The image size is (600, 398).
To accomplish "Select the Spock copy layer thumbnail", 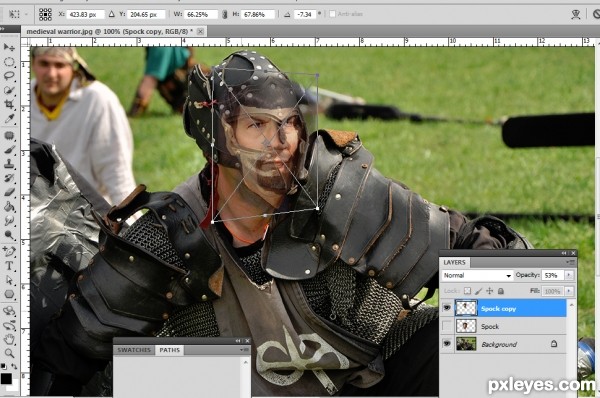I will click(466, 308).
